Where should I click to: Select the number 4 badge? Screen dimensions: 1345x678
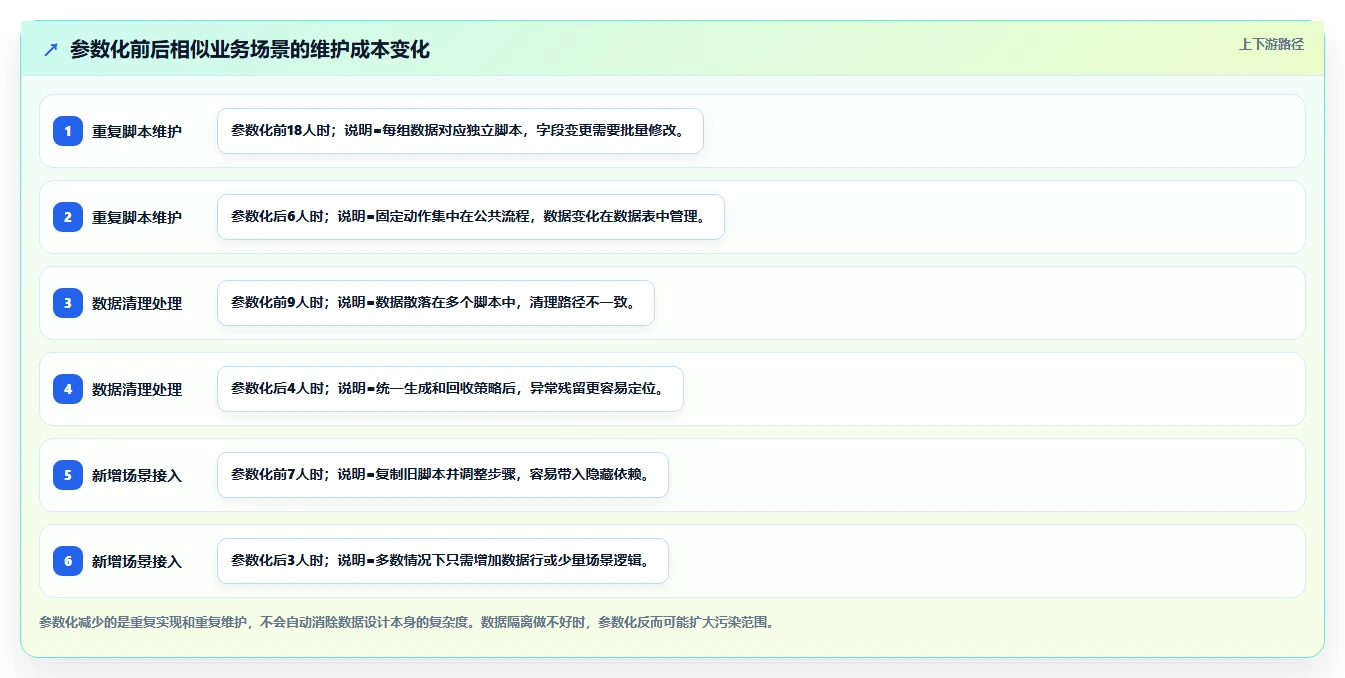[x=68, y=389]
